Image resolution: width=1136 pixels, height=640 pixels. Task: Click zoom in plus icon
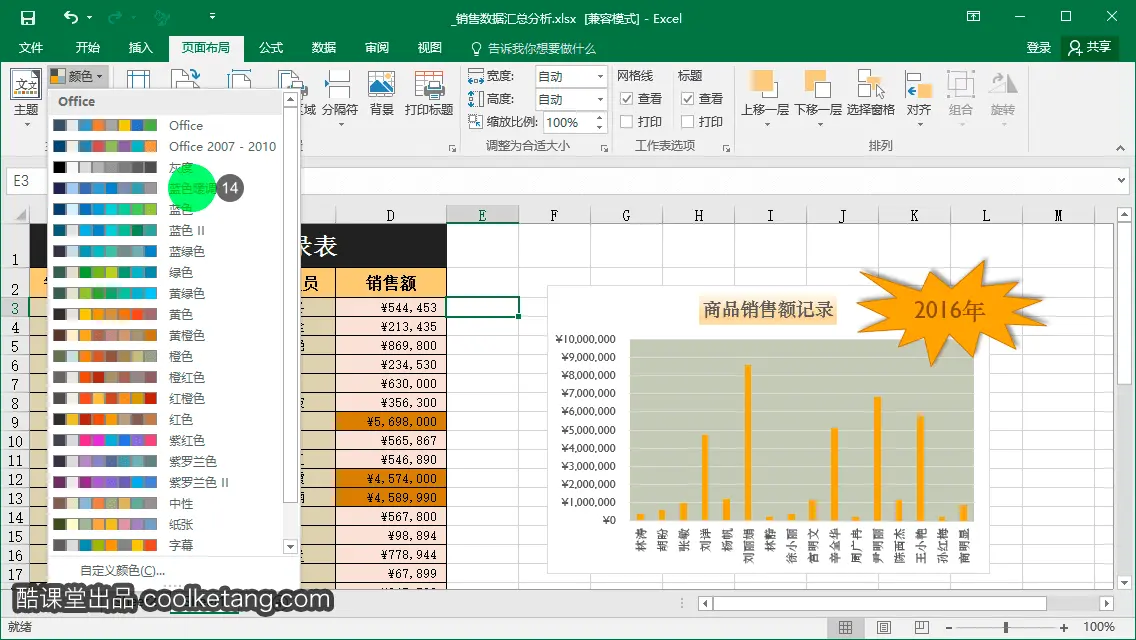pyautogui.click(x=1064, y=628)
